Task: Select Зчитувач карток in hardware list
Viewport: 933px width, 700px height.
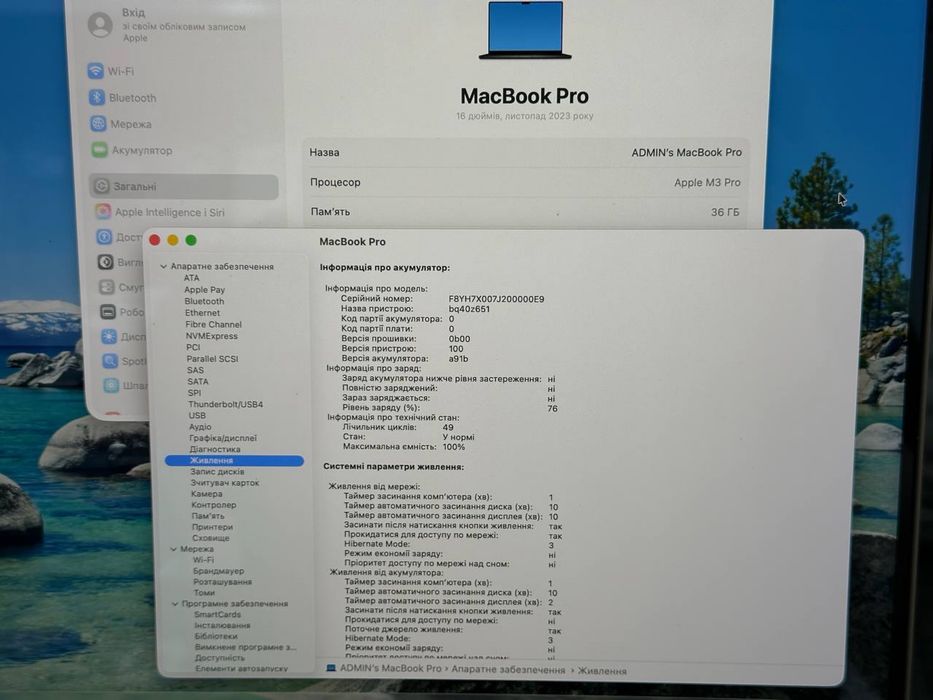Action: point(225,483)
